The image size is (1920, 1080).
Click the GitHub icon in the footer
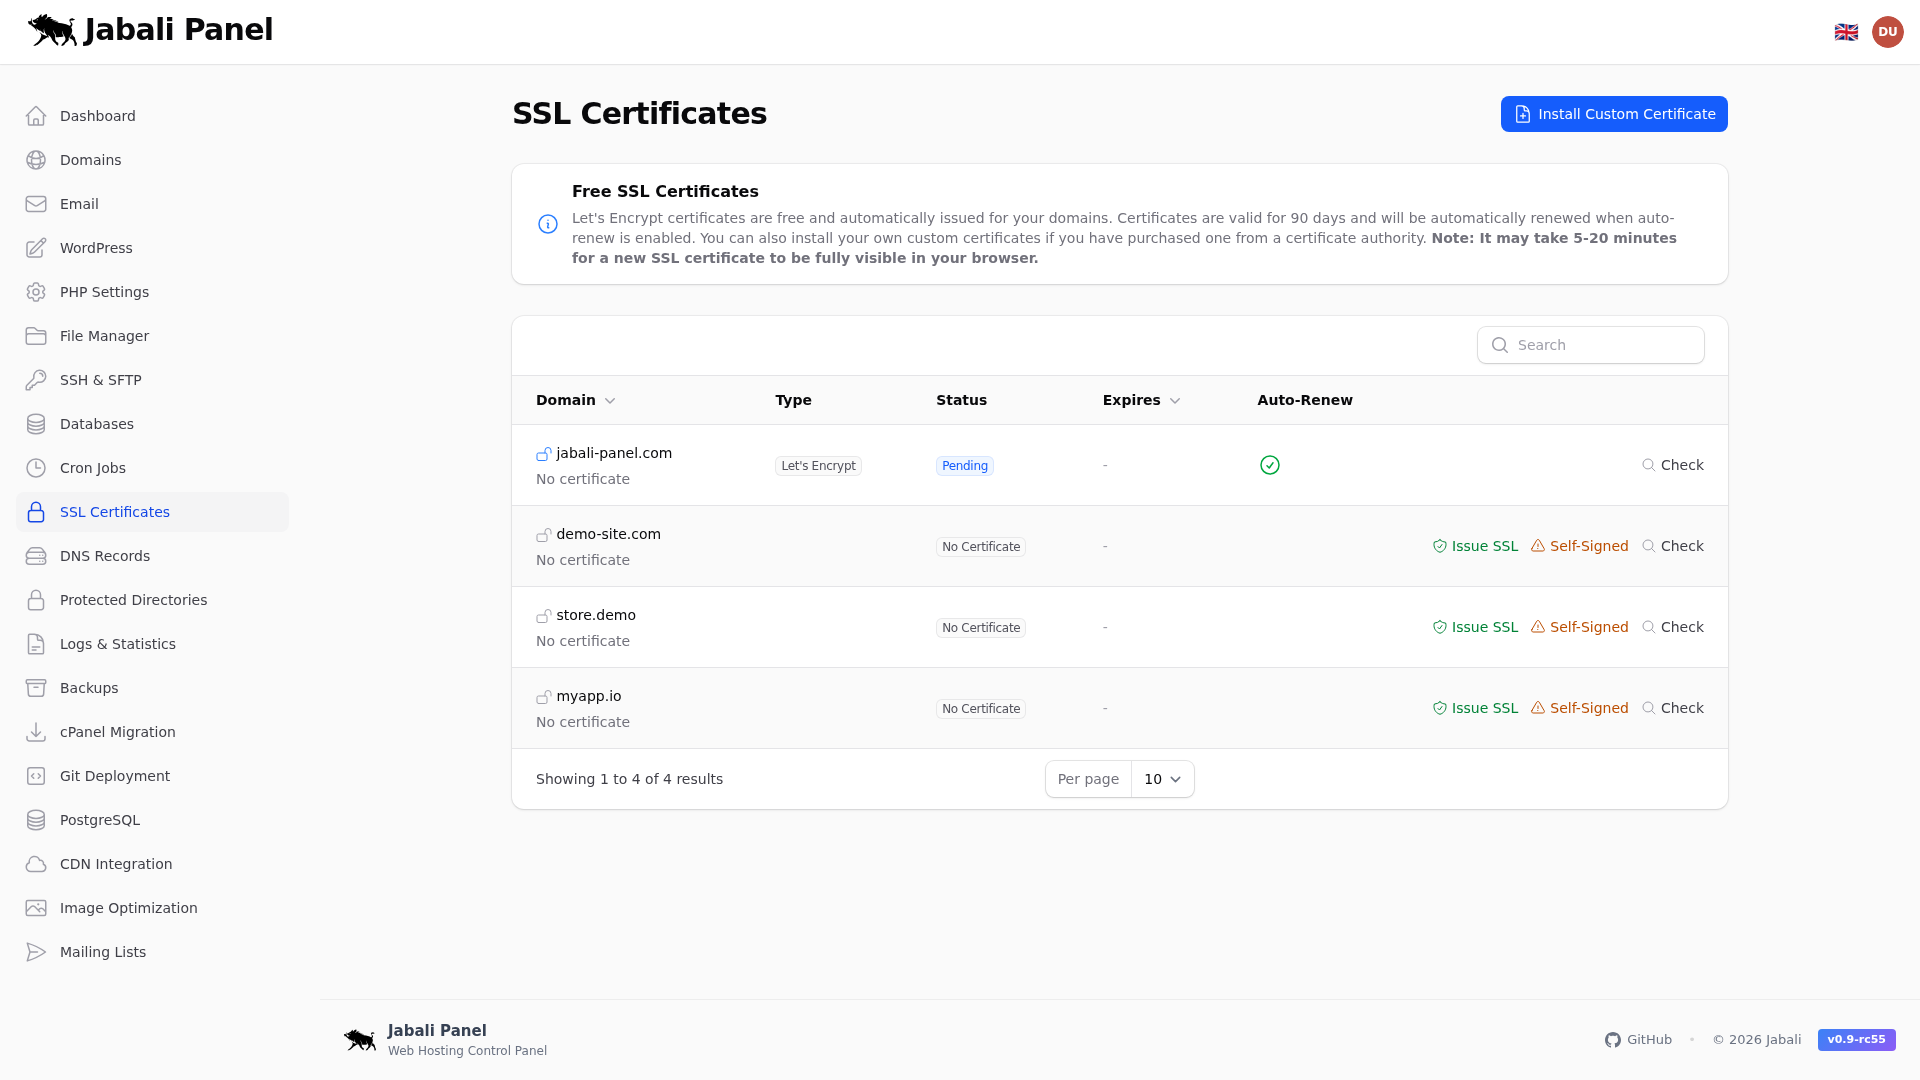[1613, 1040]
